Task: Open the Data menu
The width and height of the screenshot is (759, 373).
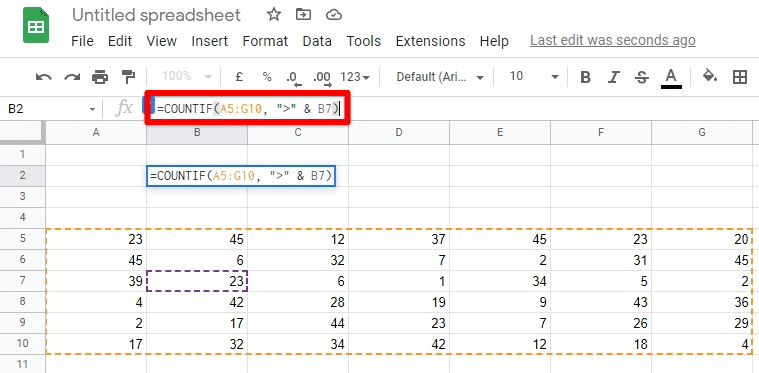Action: coord(317,41)
